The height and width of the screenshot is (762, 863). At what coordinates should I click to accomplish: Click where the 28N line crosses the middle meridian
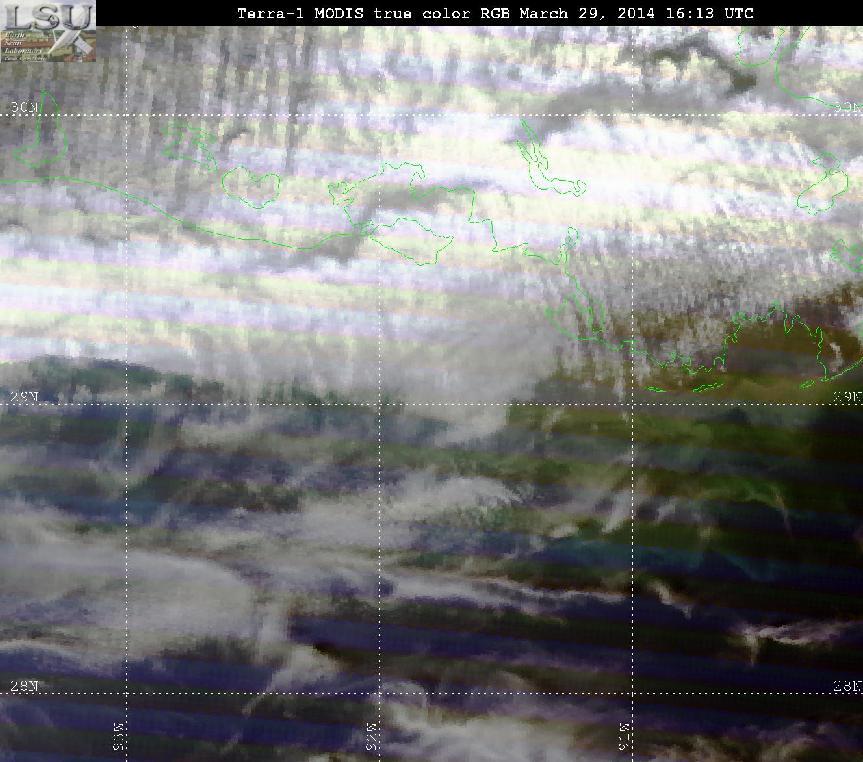coord(379,694)
